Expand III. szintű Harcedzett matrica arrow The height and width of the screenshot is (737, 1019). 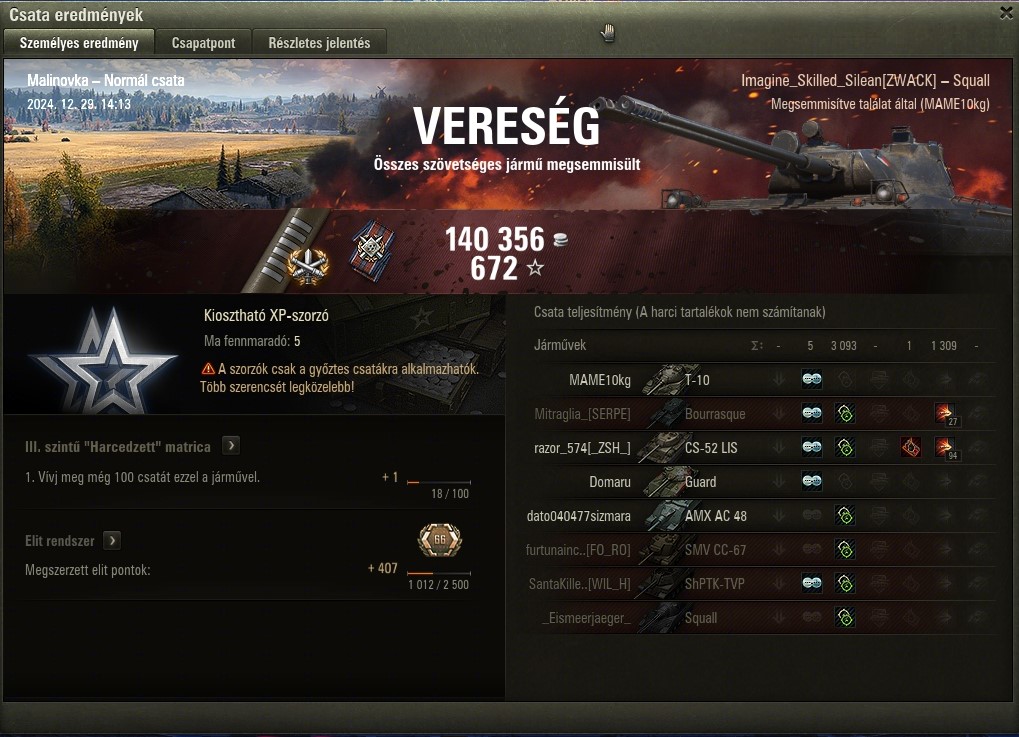[231, 446]
